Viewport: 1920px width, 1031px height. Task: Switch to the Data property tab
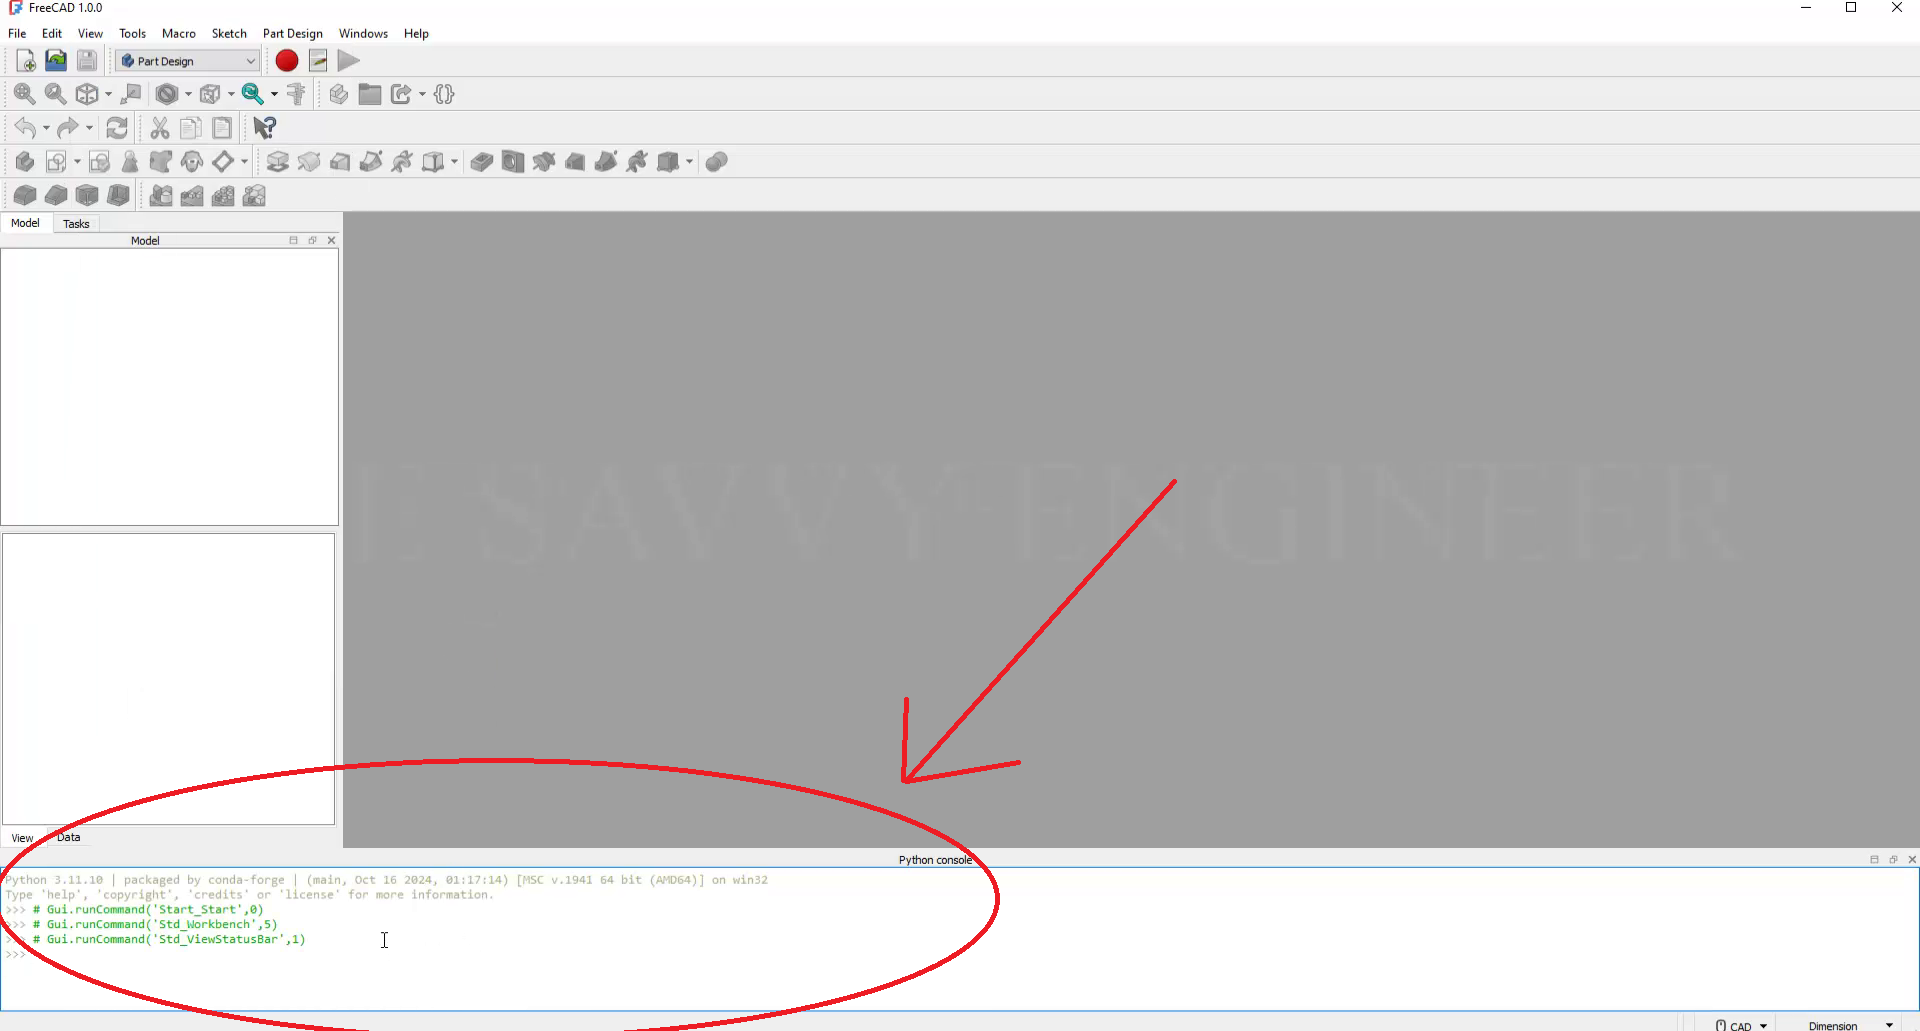coord(69,837)
